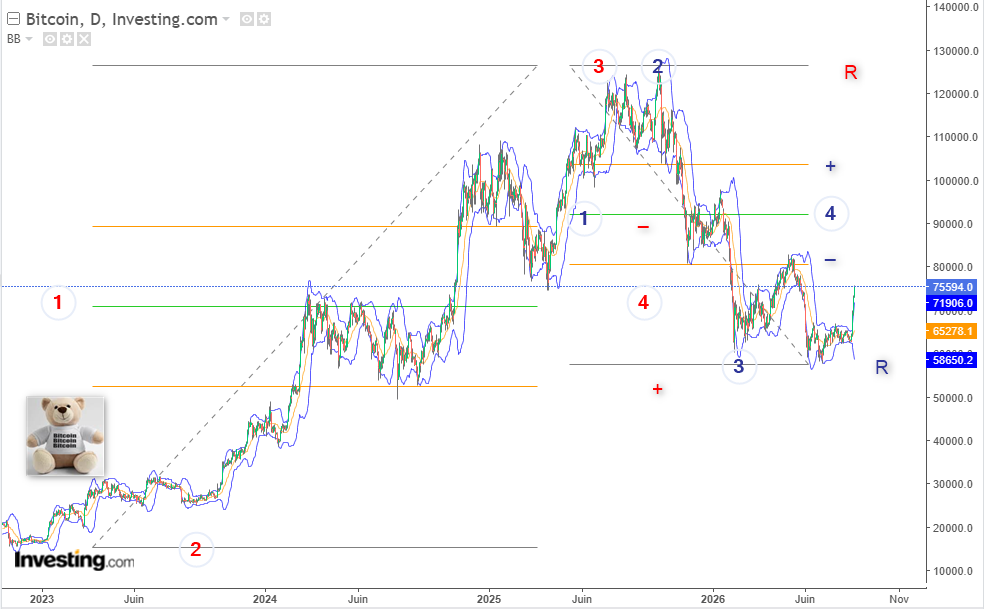The height and width of the screenshot is (609, 984).
Task: Click the 2023 label on time axis
Action: point(42,599)
